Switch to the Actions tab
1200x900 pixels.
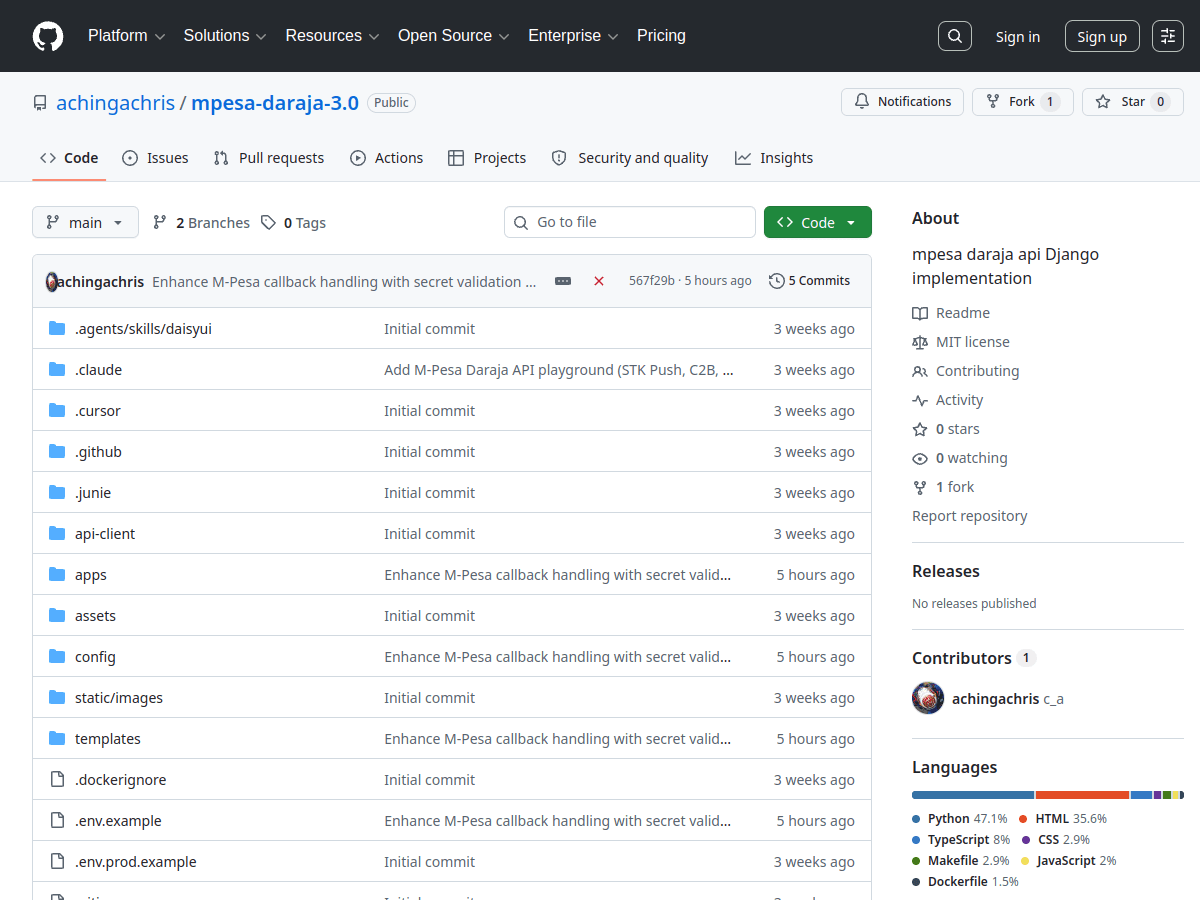(387, 158)
